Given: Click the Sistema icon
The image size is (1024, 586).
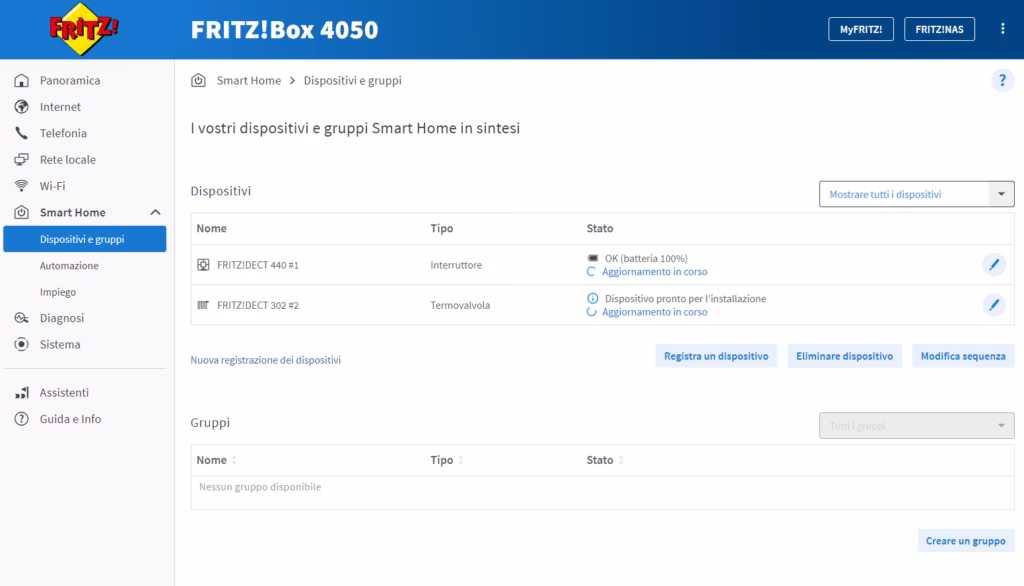Looking at the screenshot, I should tap(22, 344).
